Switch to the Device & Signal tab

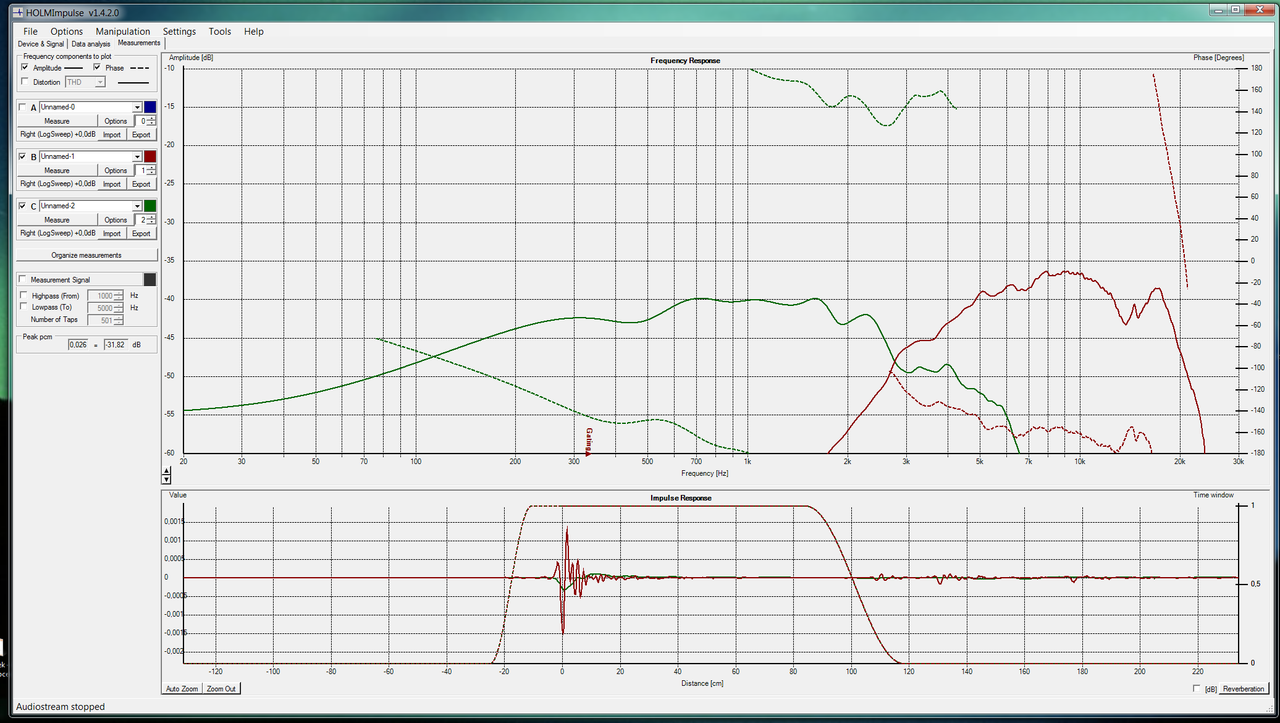(41, 44)
